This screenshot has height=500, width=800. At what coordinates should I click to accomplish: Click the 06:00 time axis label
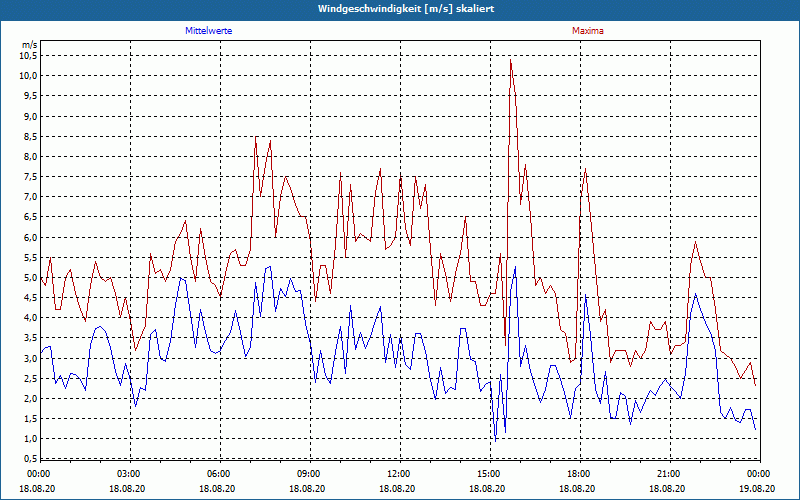pos(217,474)
